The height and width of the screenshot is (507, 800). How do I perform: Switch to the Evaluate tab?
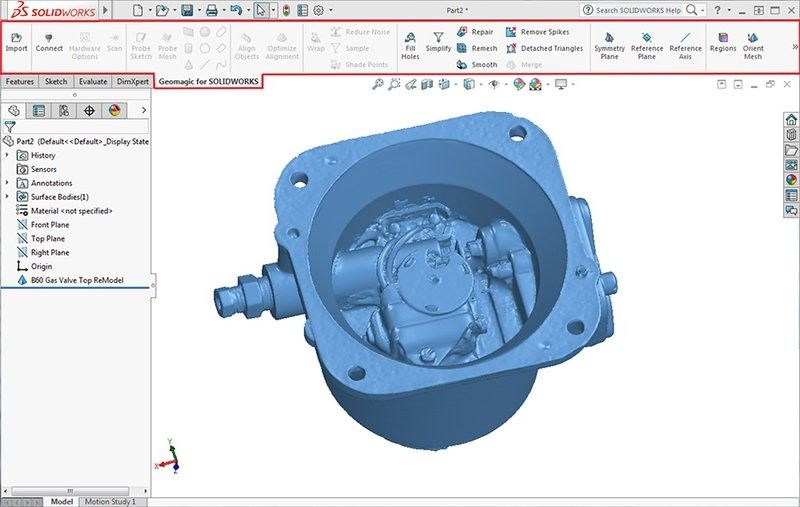[x=92, y=81]
